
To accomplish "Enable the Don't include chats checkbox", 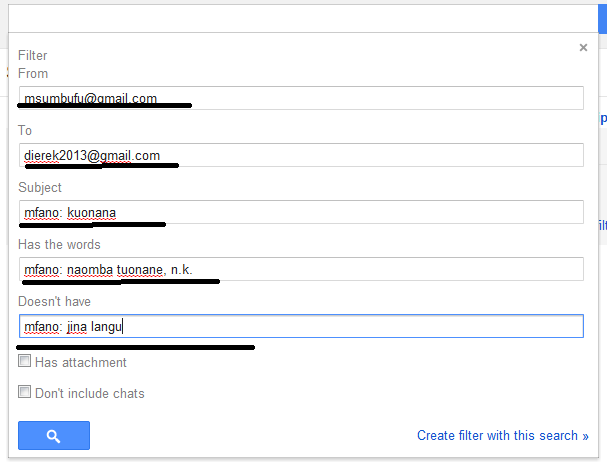I will click(x=25, y=393).
